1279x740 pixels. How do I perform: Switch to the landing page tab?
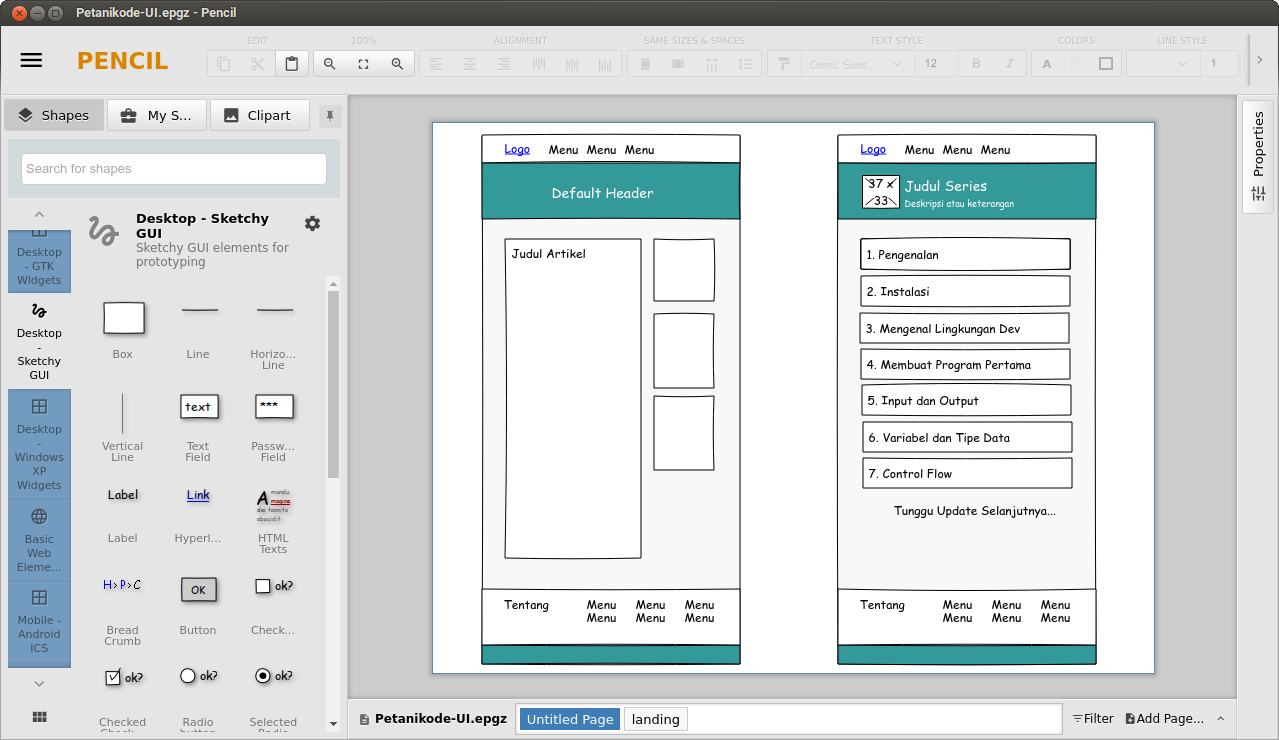pos(655,719)
